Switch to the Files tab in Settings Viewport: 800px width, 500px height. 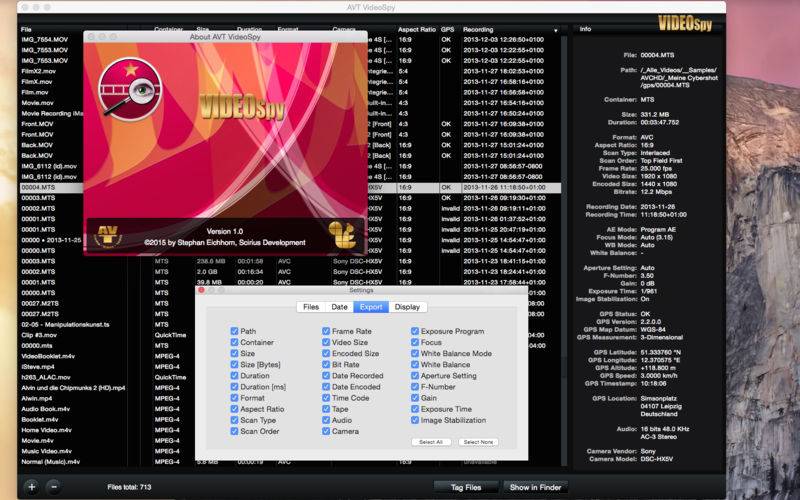click(311, 307)
